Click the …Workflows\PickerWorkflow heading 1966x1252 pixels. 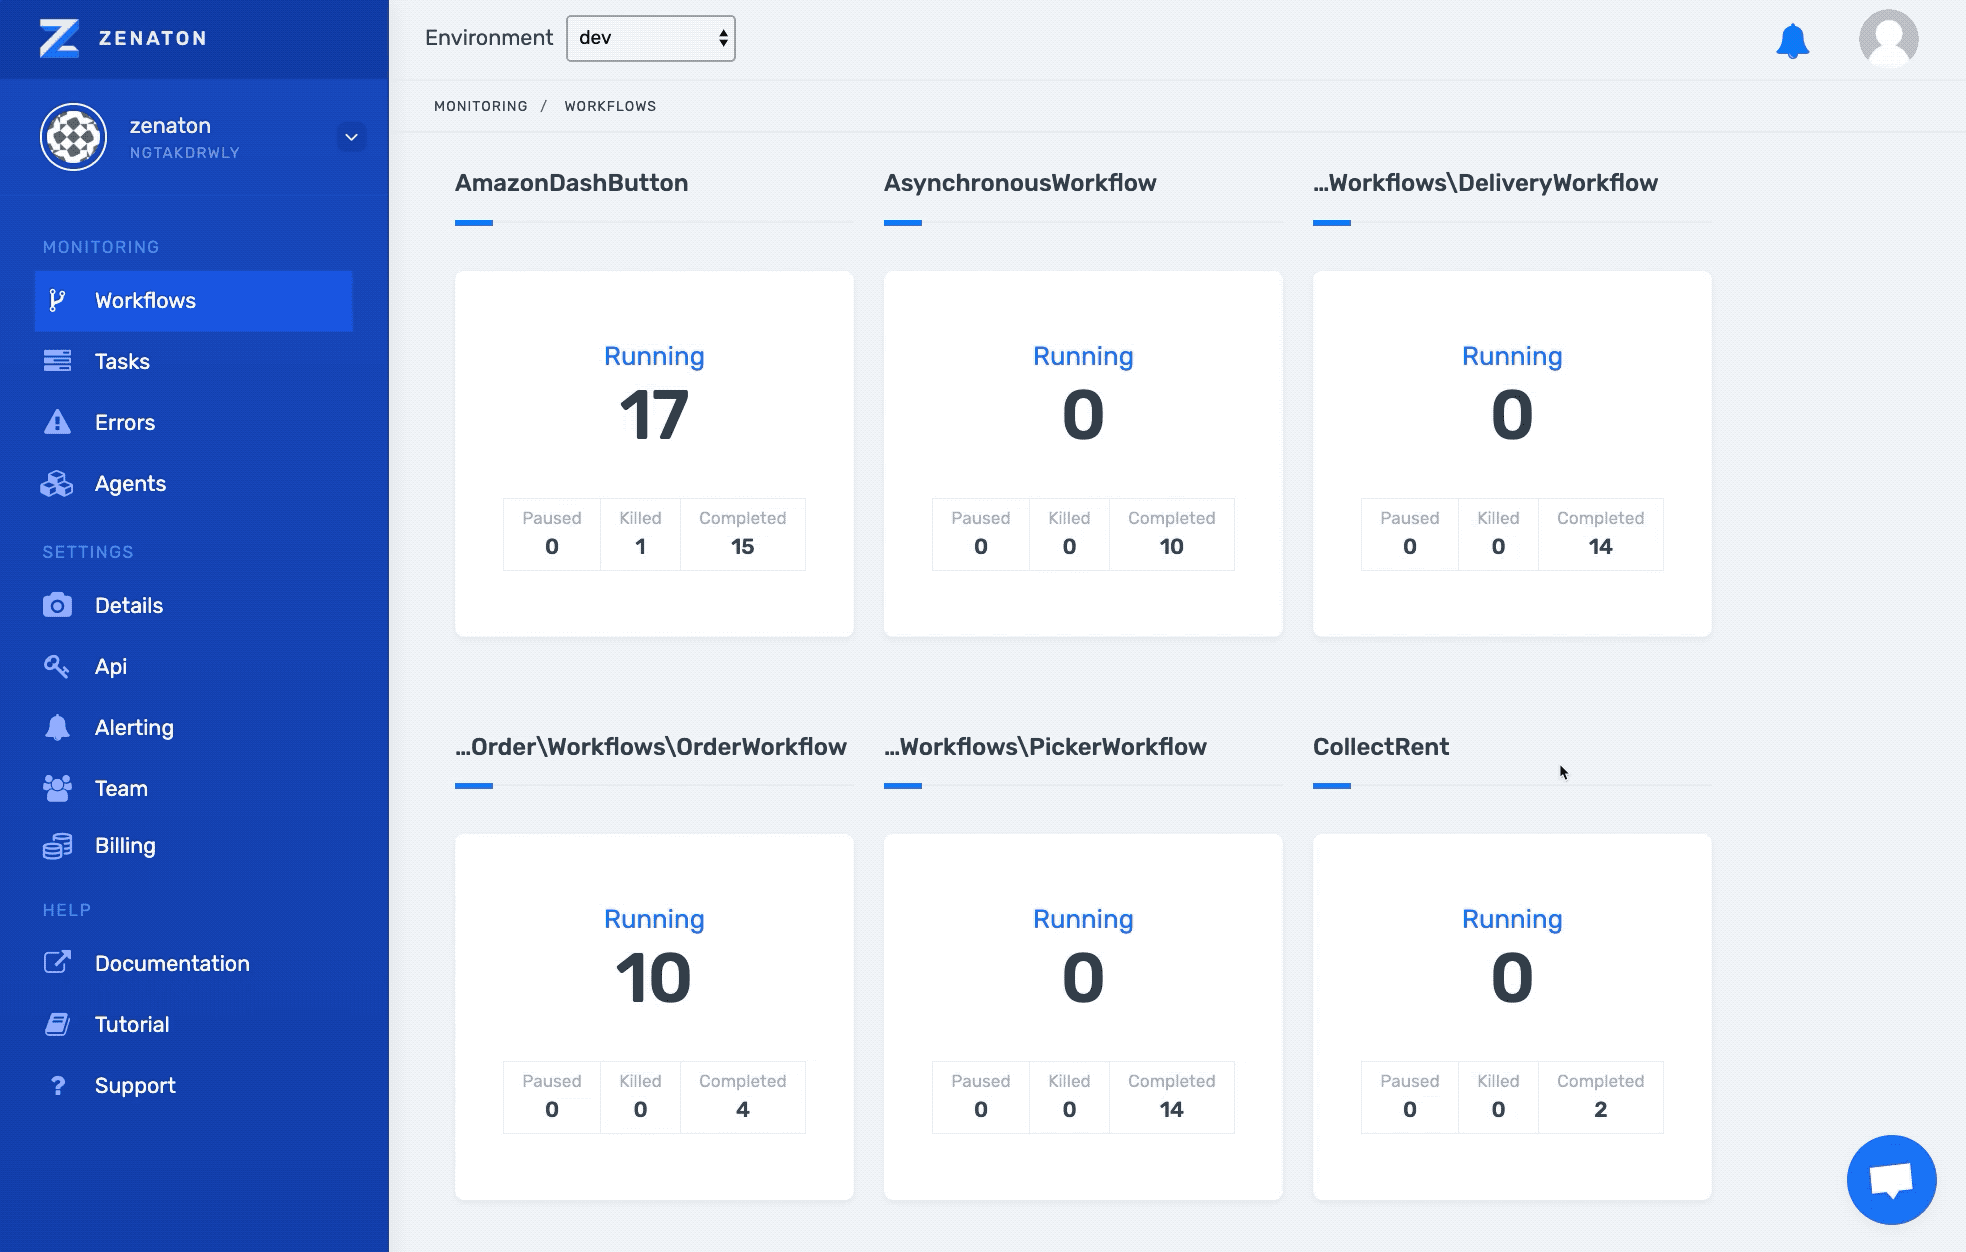coord(1045,747)
